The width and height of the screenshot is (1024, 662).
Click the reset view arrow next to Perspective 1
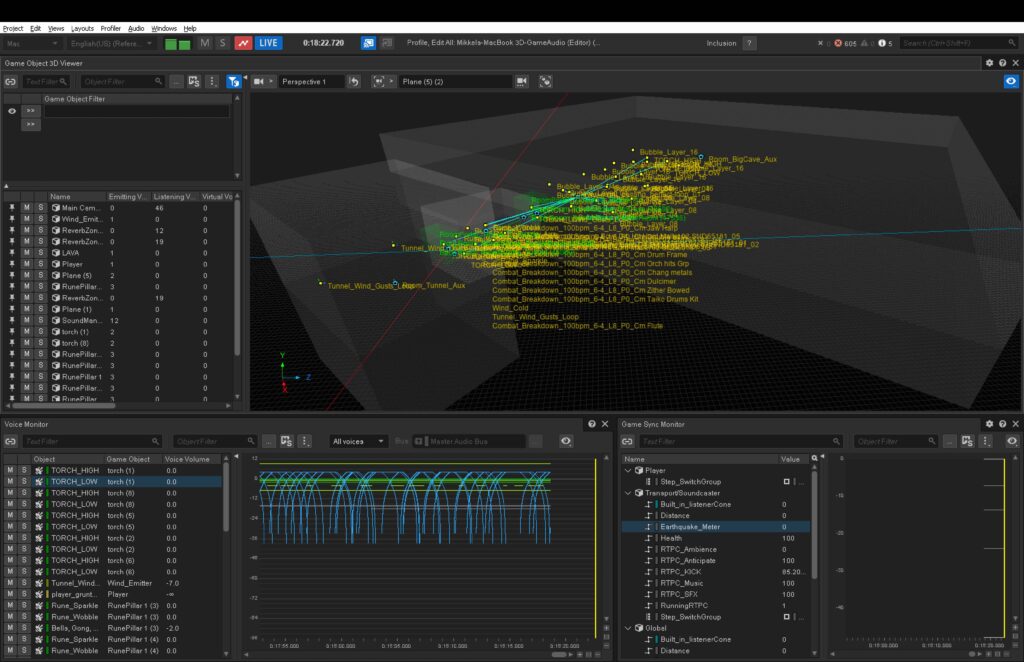pos(353,81)
